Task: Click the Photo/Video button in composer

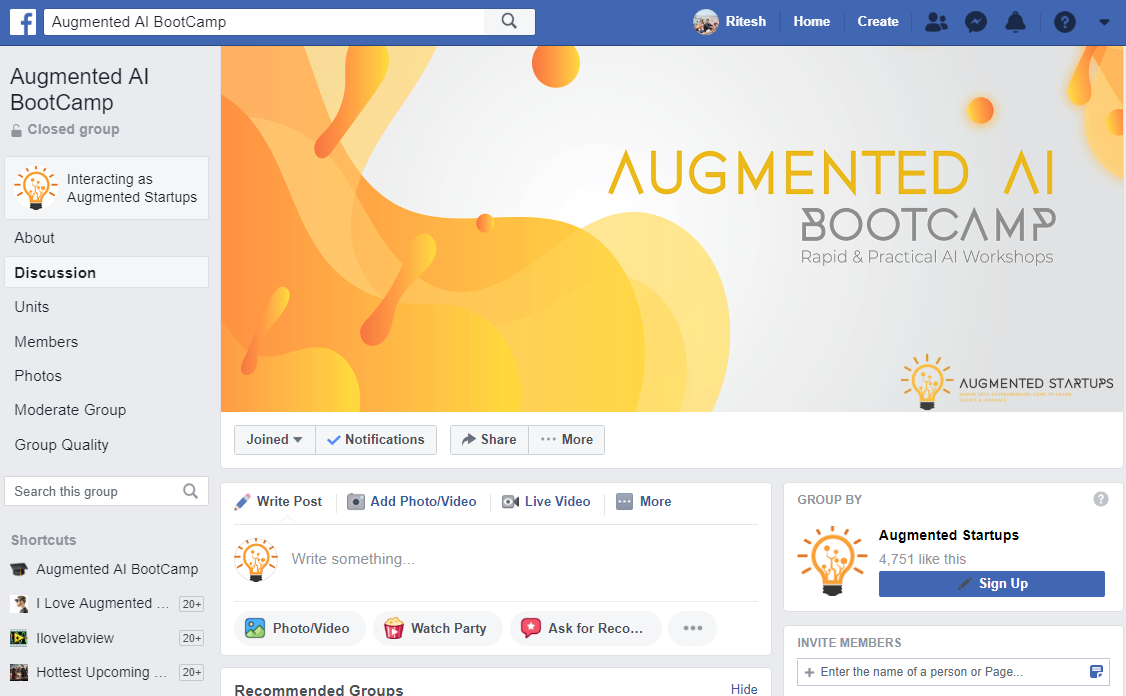Action: pyautogui.click(x=300, y=628)
